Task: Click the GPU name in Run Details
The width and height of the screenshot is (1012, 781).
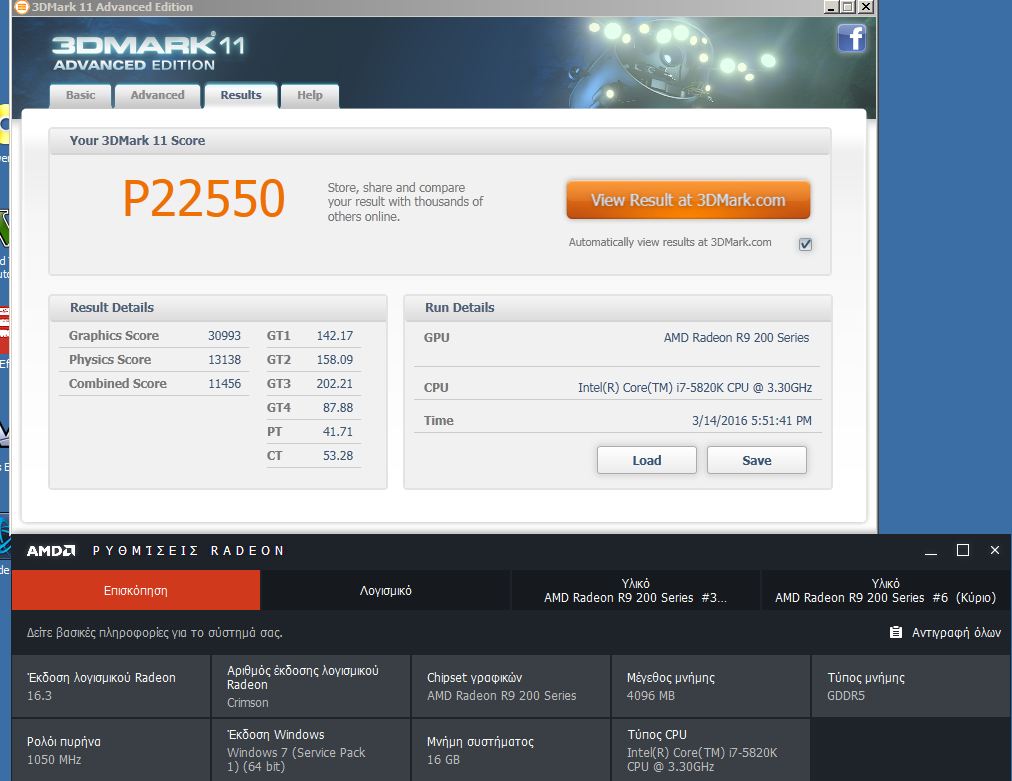Action: coord(736,338)
